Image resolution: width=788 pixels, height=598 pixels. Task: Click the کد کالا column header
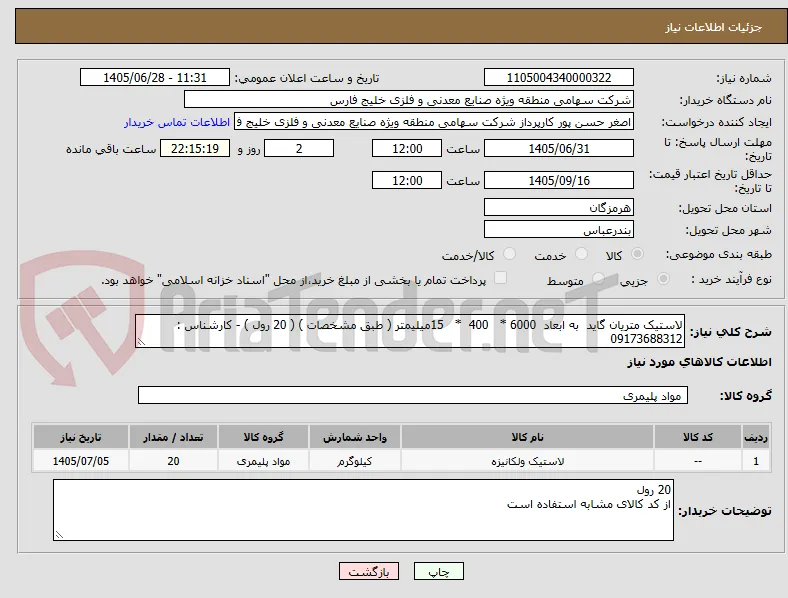pos(698,437)
